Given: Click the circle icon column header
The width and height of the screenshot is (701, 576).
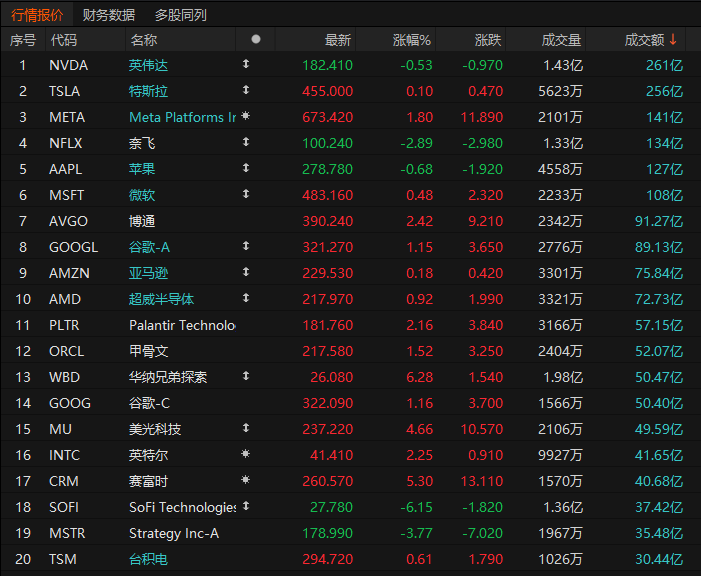Looking at the screenshot, I should tap(256, 39).
